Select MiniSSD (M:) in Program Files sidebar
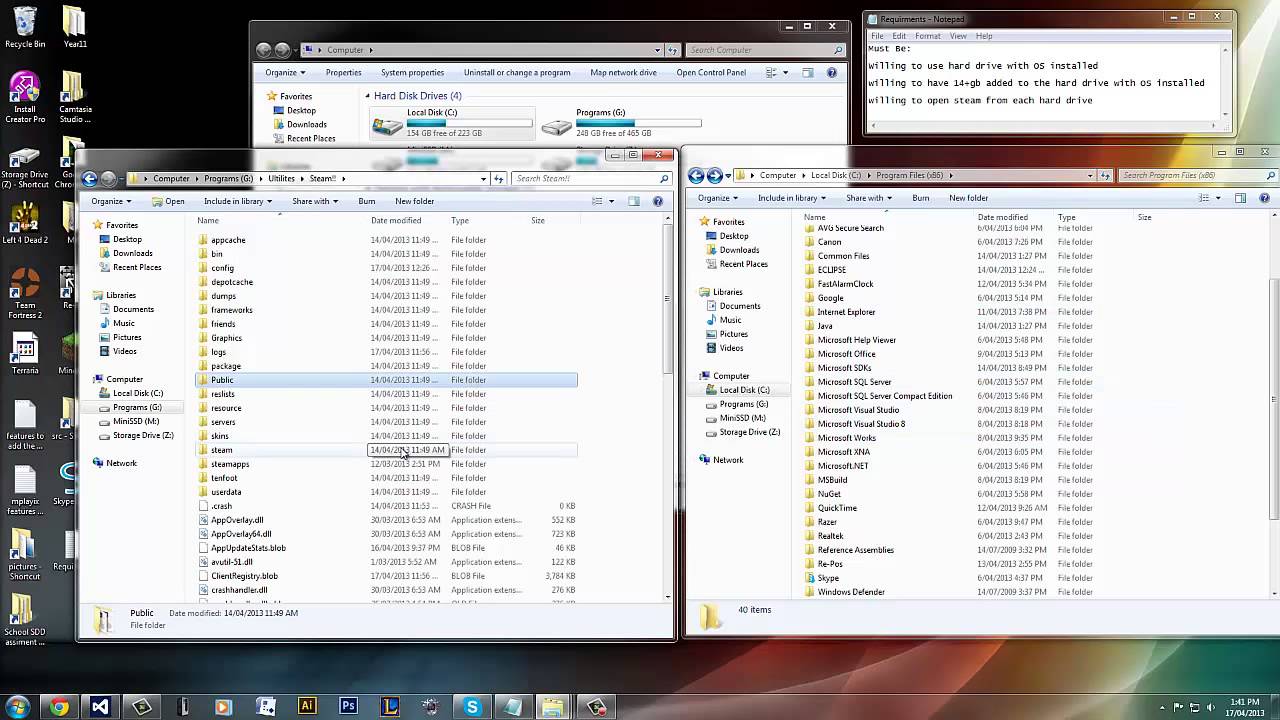The width and height of the screenshot is (1280, 720). 742,418
